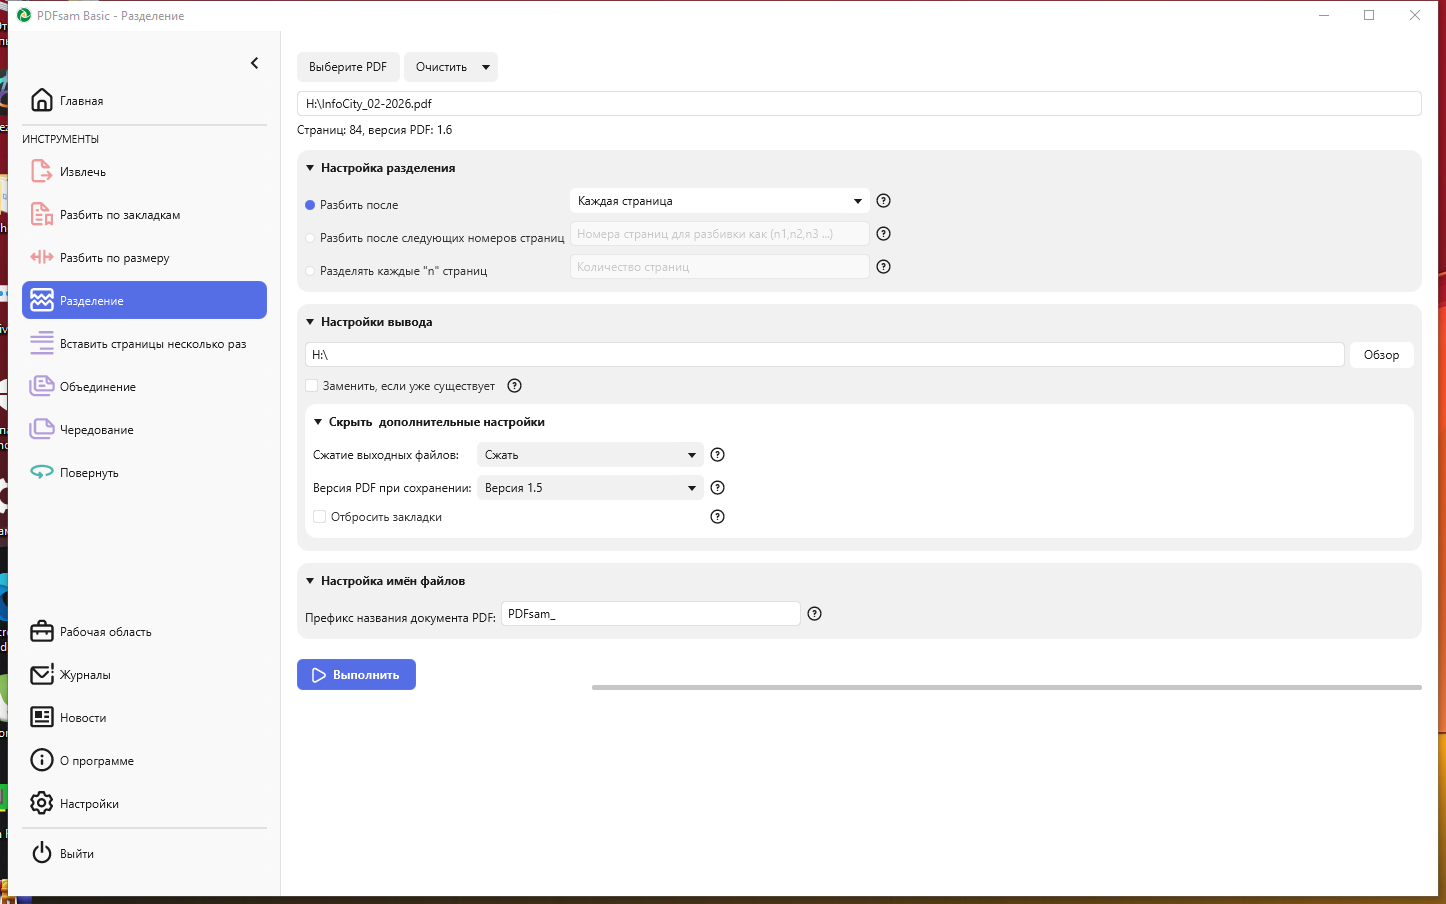Open the Каждая страница dropdown
The height and width of the screenshot is (904, 1446).
(x=719, y=201)
